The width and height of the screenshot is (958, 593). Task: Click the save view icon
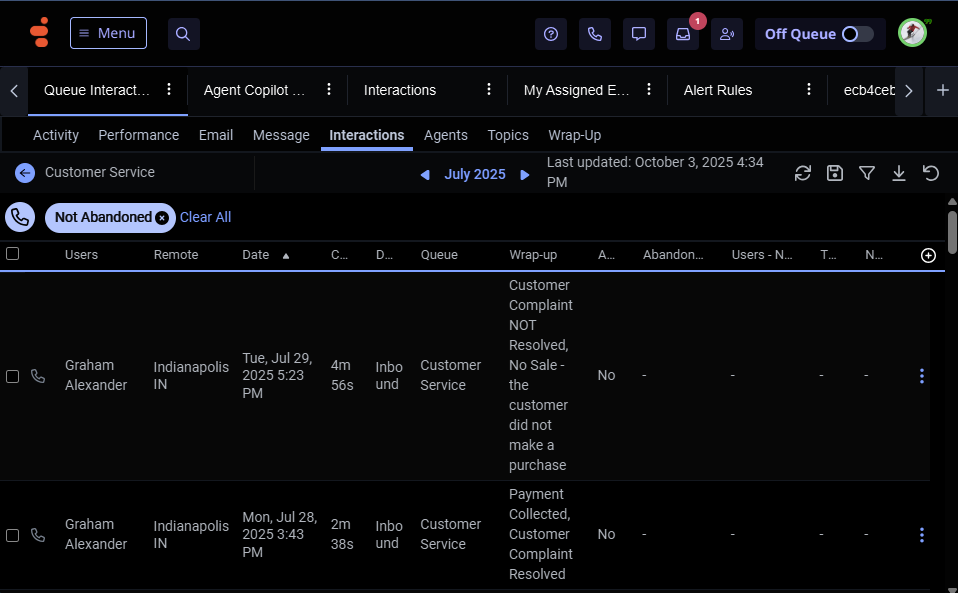[835, 173]
